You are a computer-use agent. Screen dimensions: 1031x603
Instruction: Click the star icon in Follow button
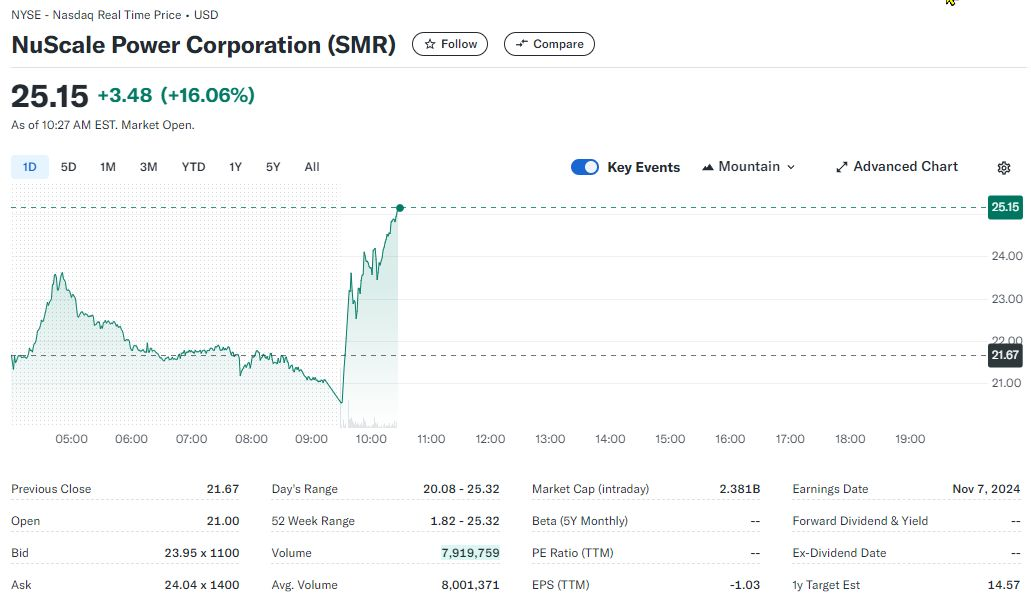(x=430, y=44)
